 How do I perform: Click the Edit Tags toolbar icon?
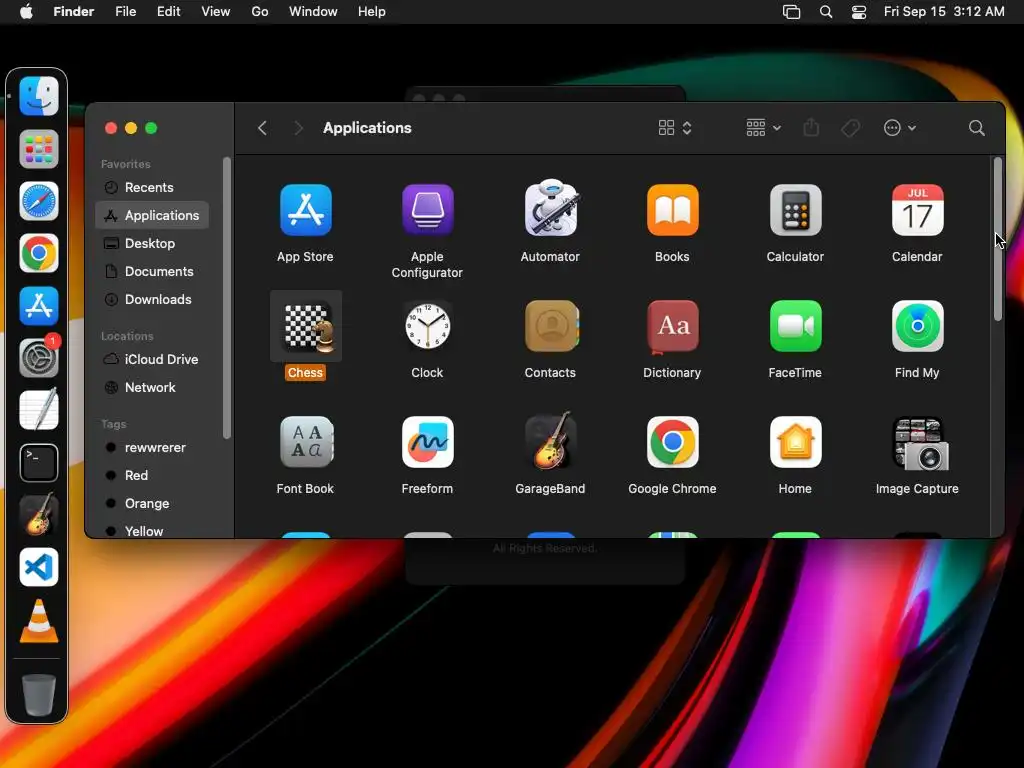(x=850, y=128)
